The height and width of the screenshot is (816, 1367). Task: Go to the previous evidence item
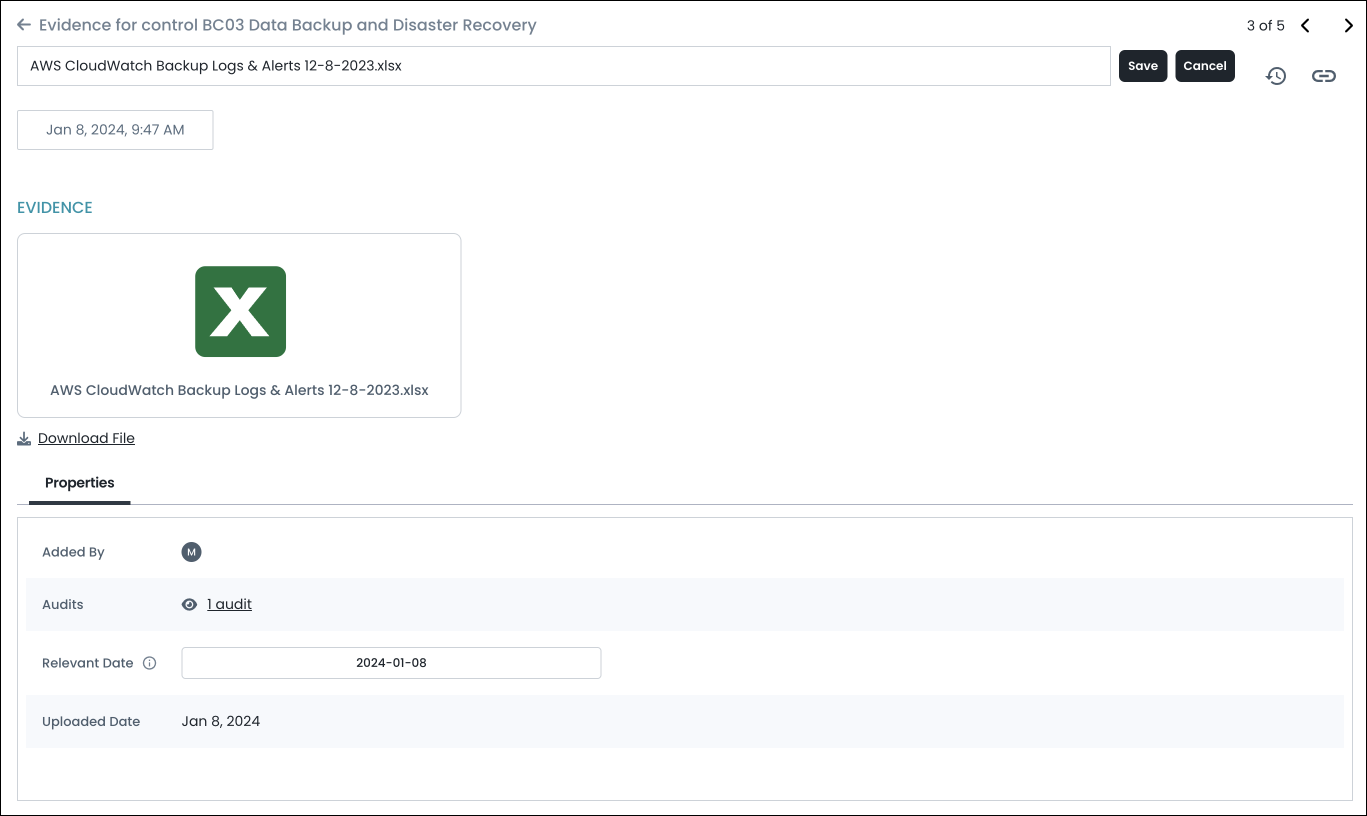tap(1305, 26)
